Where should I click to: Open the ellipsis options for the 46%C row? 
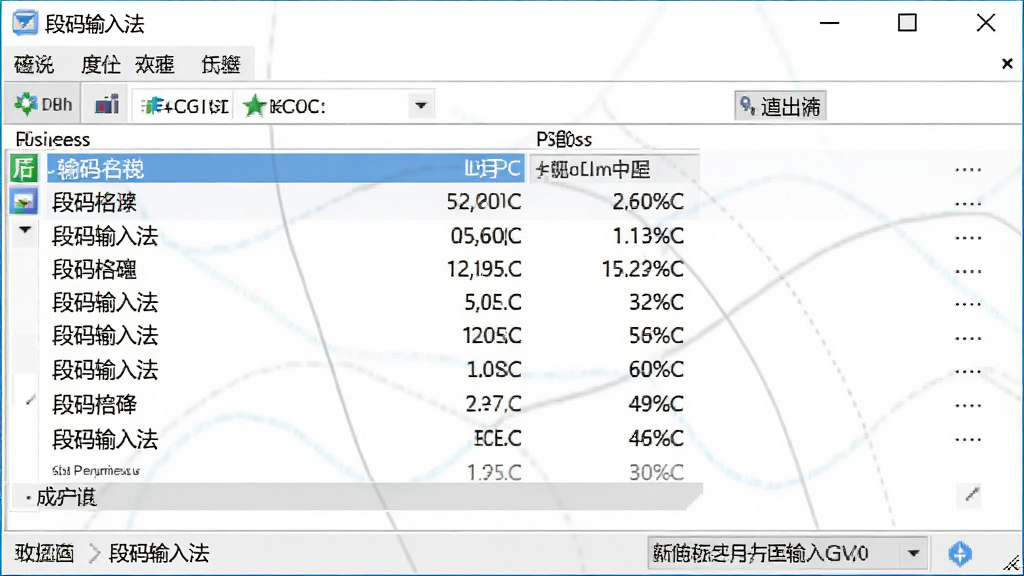coord(968,440)
